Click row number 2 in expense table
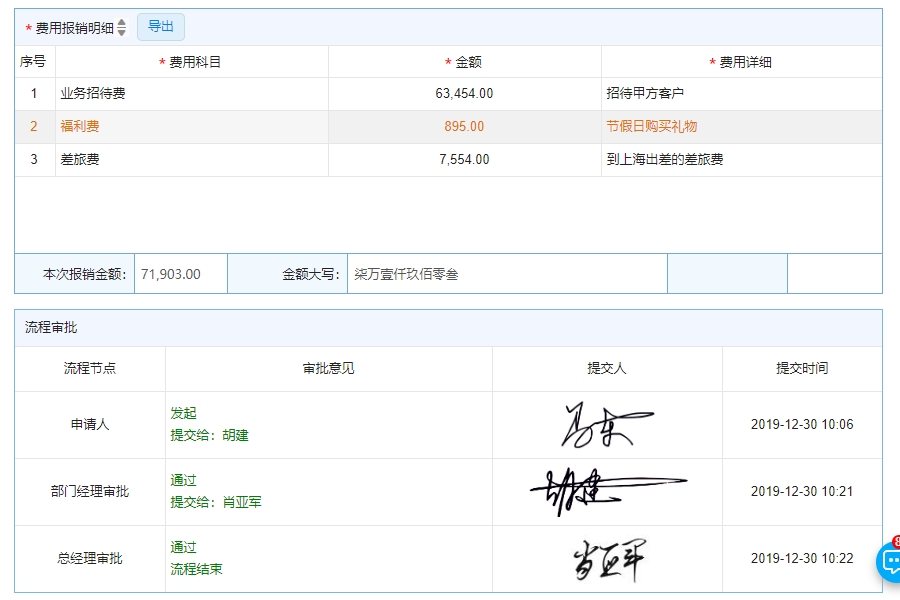 [x=34, y=126]
